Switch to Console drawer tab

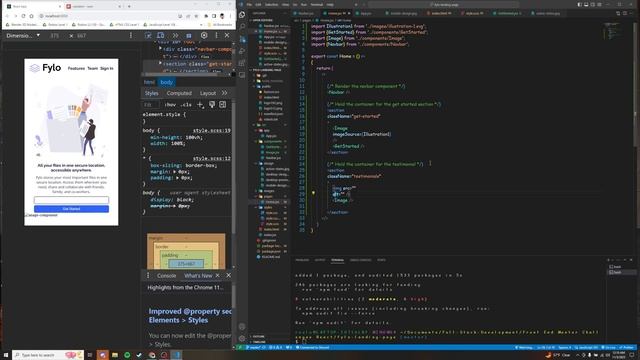click(x=167, y=276)
